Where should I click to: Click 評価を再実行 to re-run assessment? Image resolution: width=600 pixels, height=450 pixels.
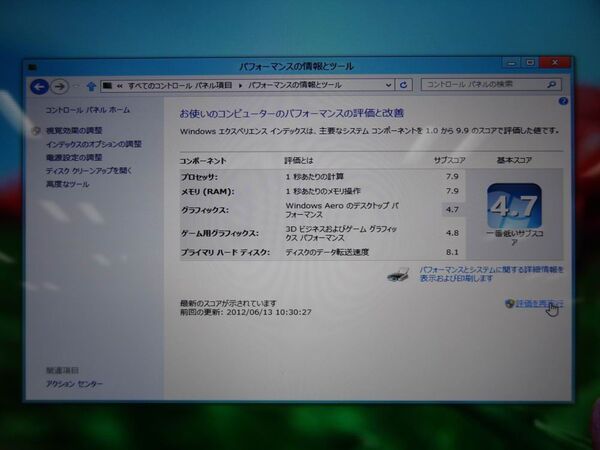pos(539,303)
